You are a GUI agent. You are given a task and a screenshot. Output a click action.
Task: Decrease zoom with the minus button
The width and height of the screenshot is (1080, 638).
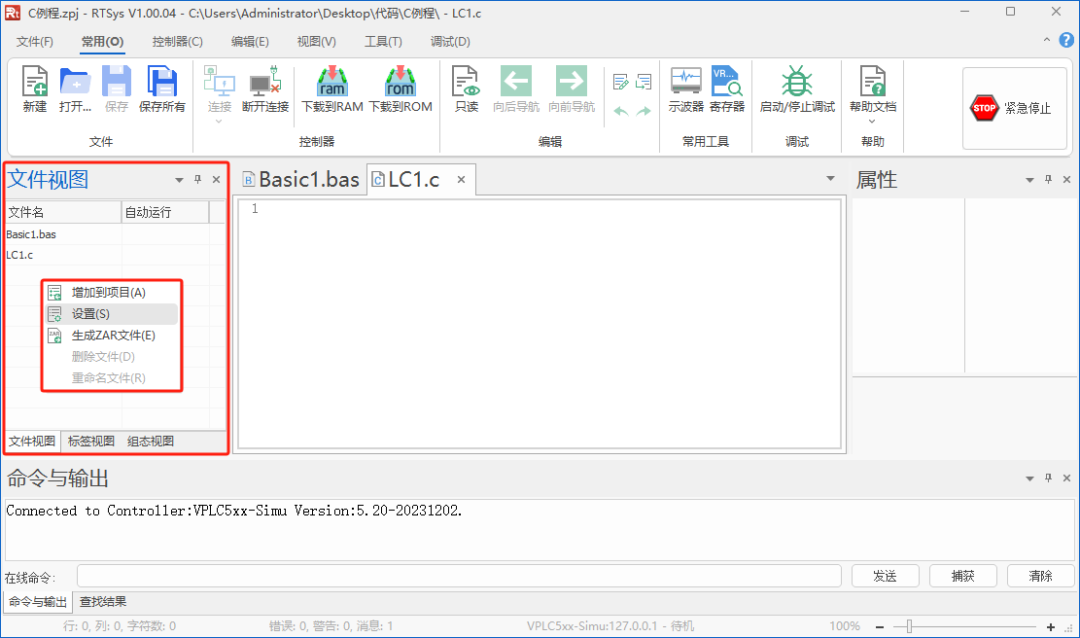[x=880, y=626]
